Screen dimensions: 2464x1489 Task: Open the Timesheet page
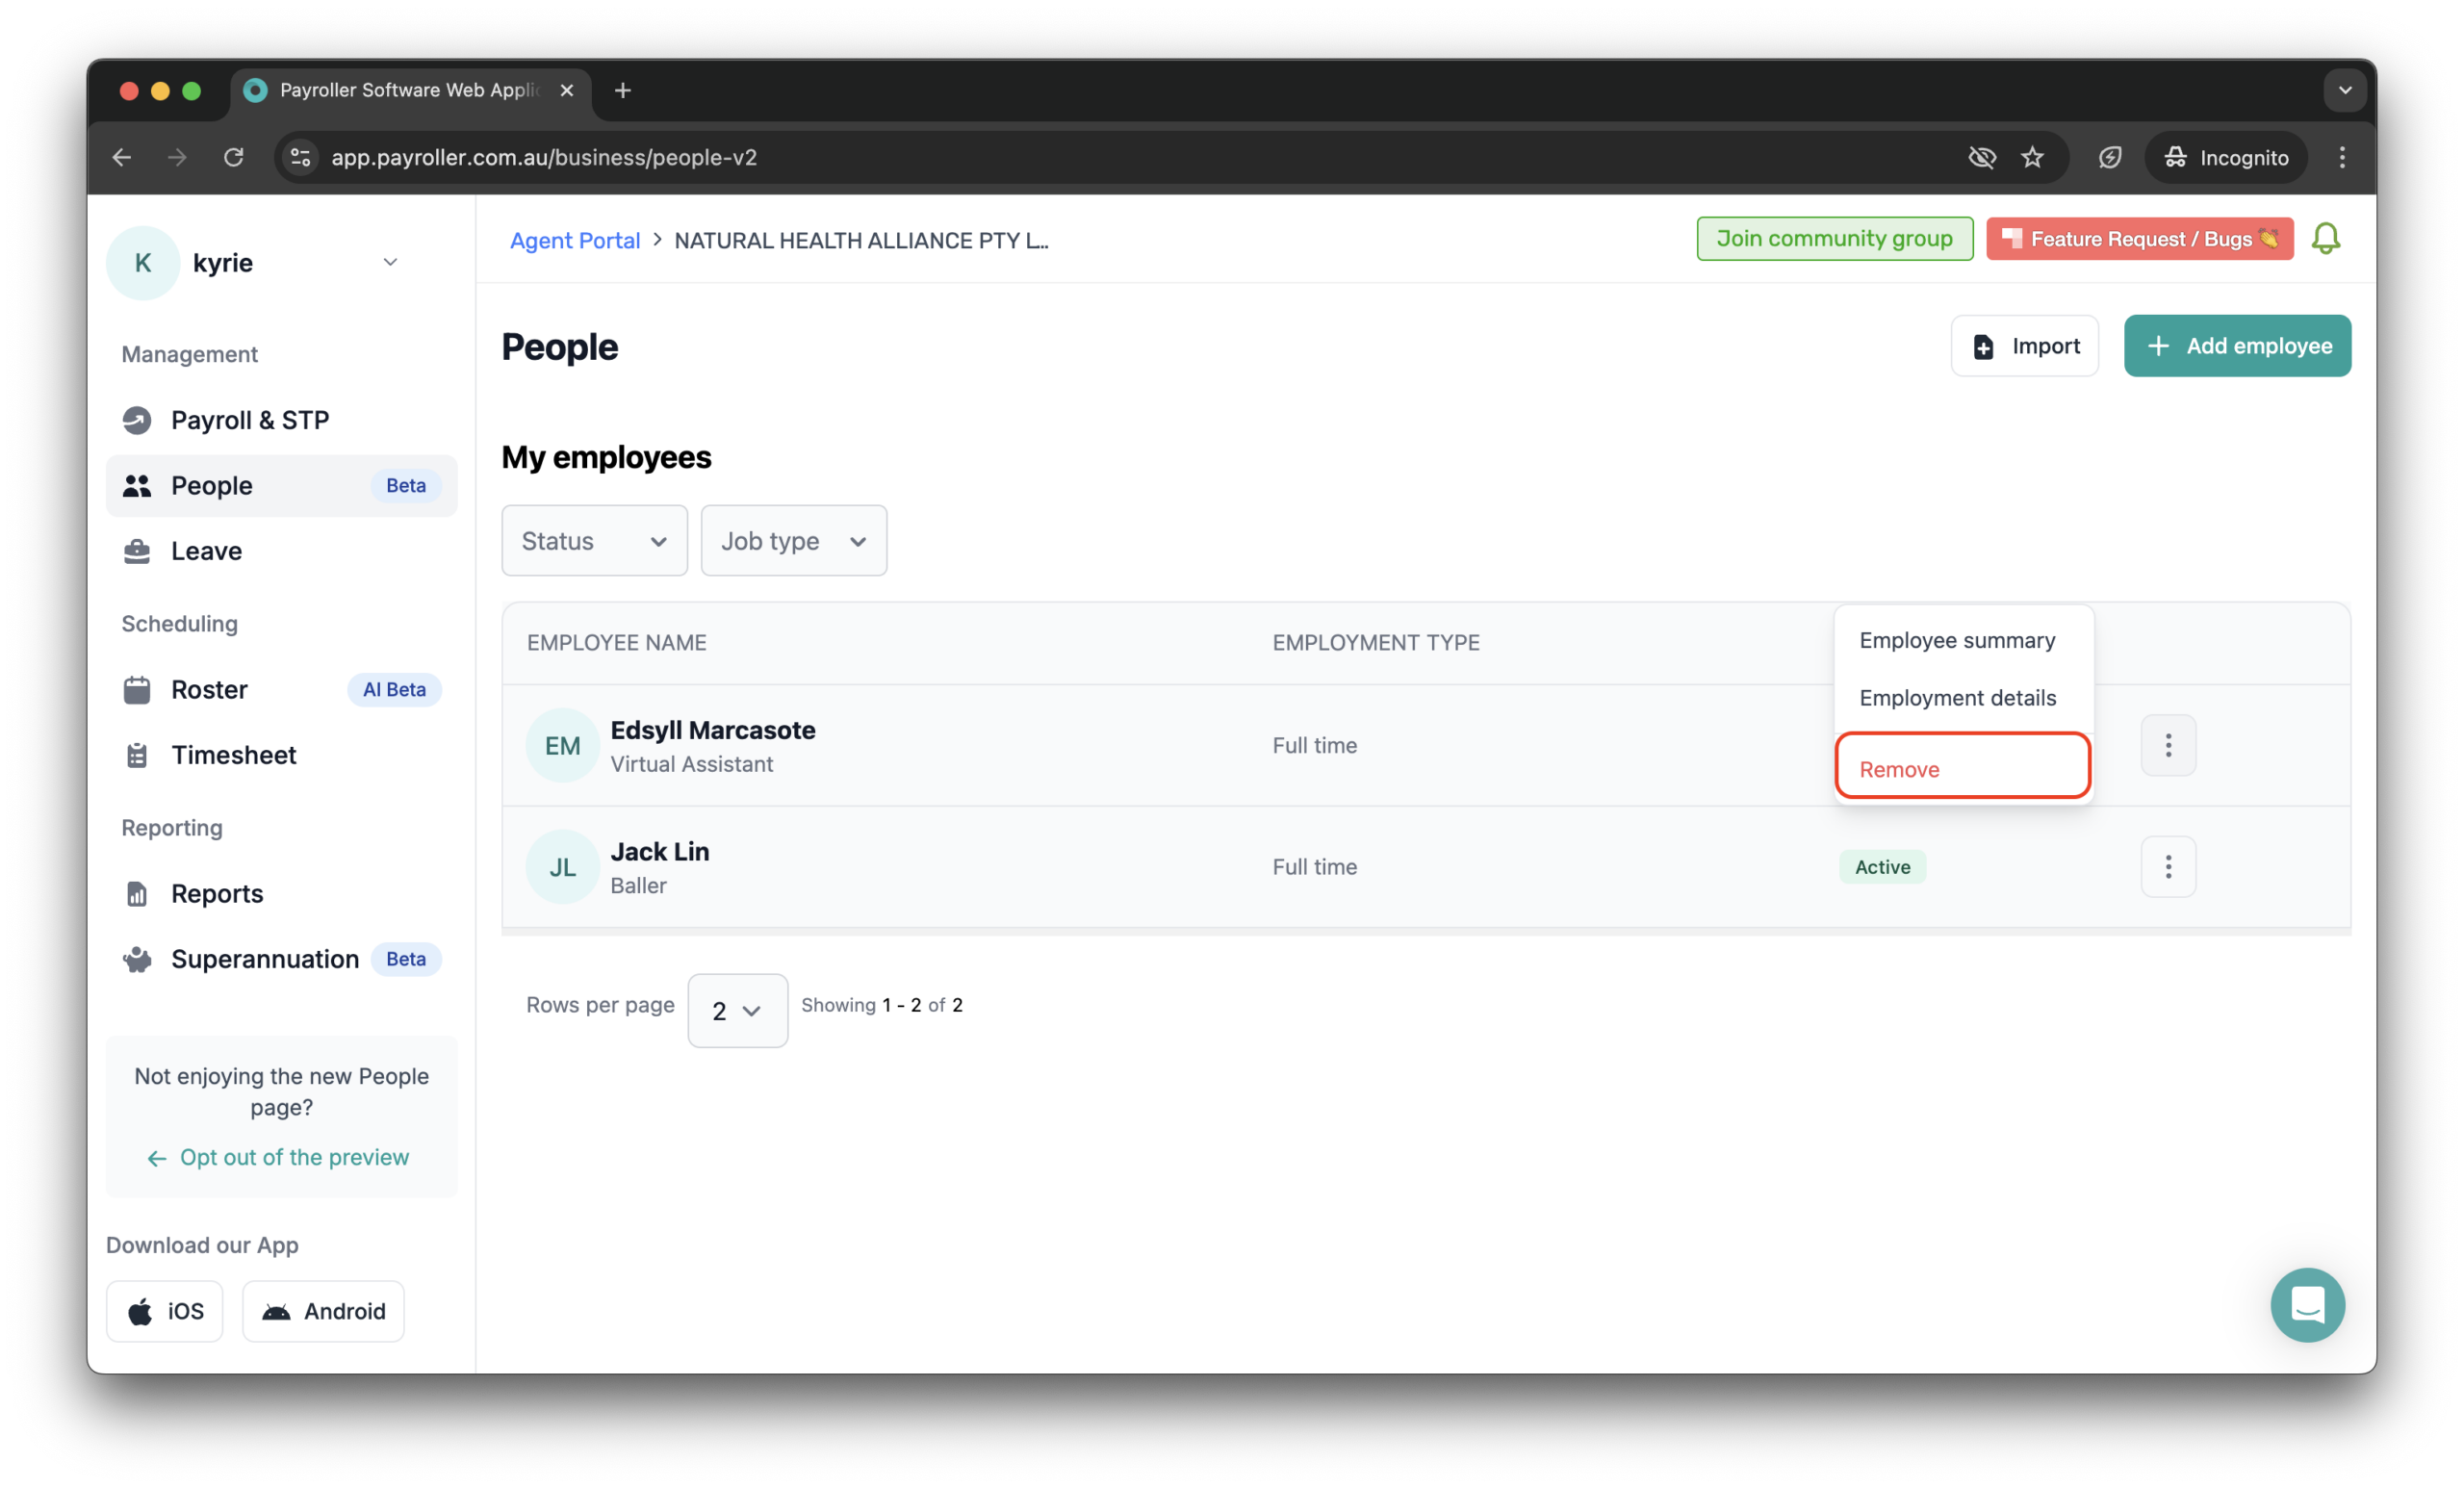coord(281,755)
